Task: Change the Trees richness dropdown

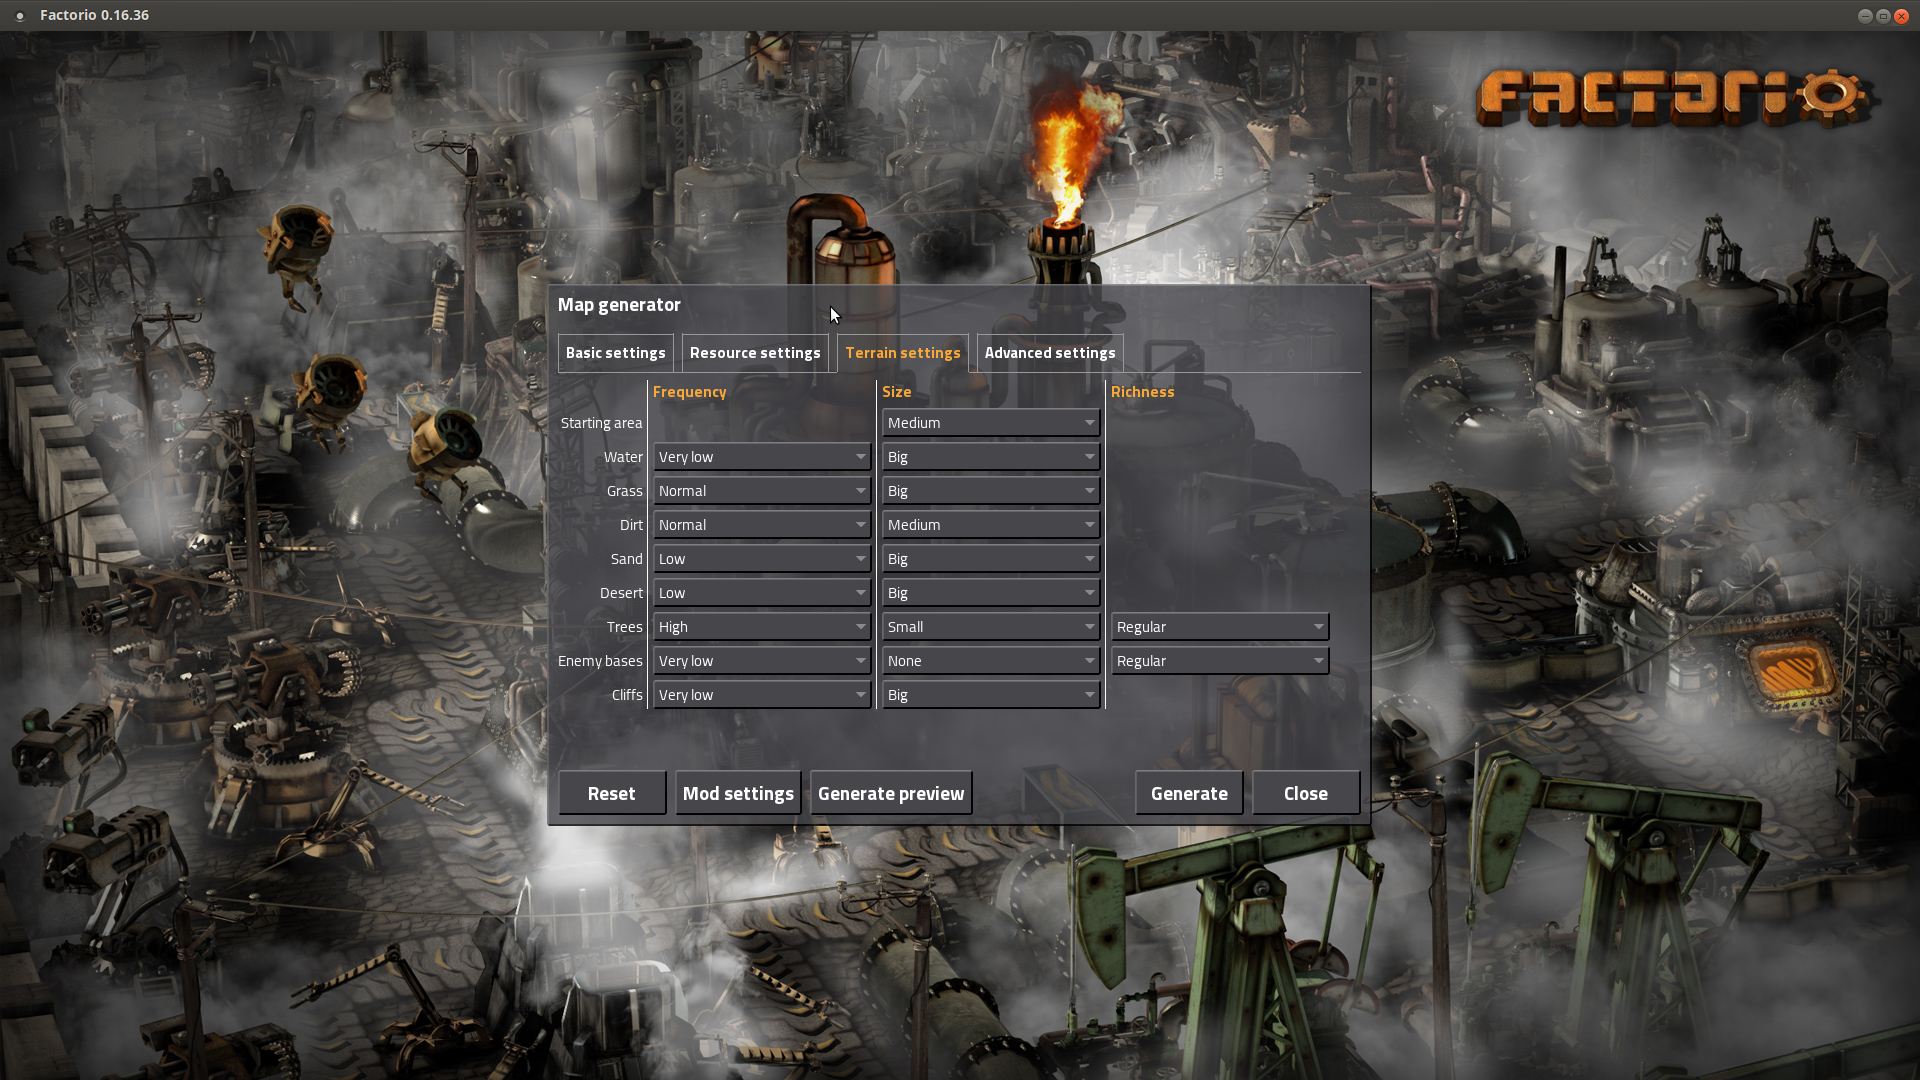Action: (x=1219, y=626)
